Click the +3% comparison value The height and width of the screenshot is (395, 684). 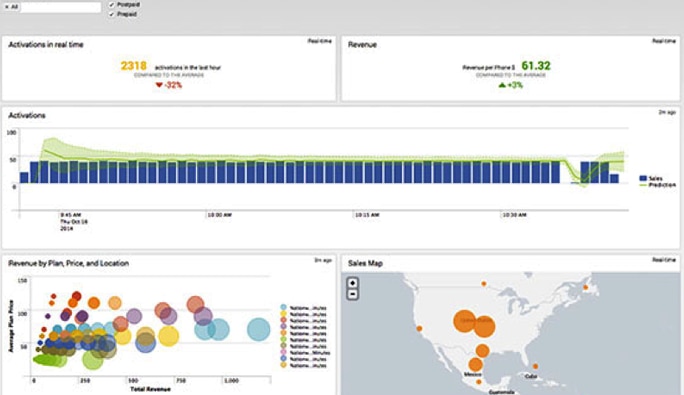pyautogui.click(x=515, y=85)
